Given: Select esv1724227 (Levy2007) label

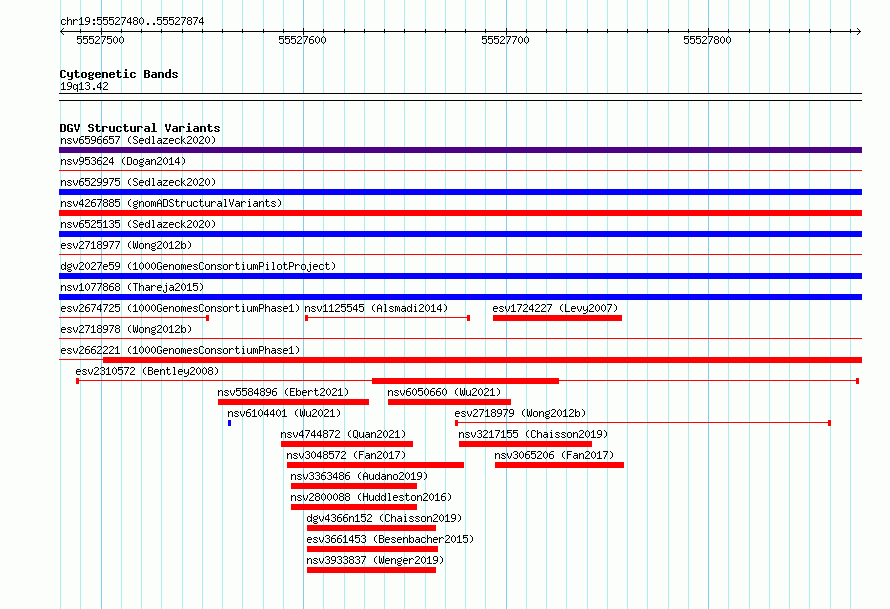Looking at the screenshot, I should tap(555, 308).
